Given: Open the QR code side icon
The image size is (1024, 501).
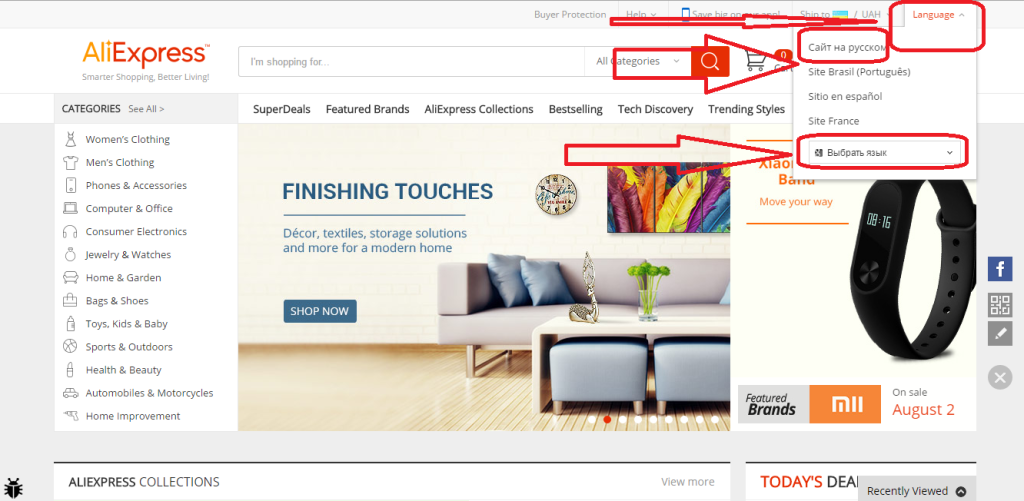Looking at the screenshot, I should (x=999, y=304).
